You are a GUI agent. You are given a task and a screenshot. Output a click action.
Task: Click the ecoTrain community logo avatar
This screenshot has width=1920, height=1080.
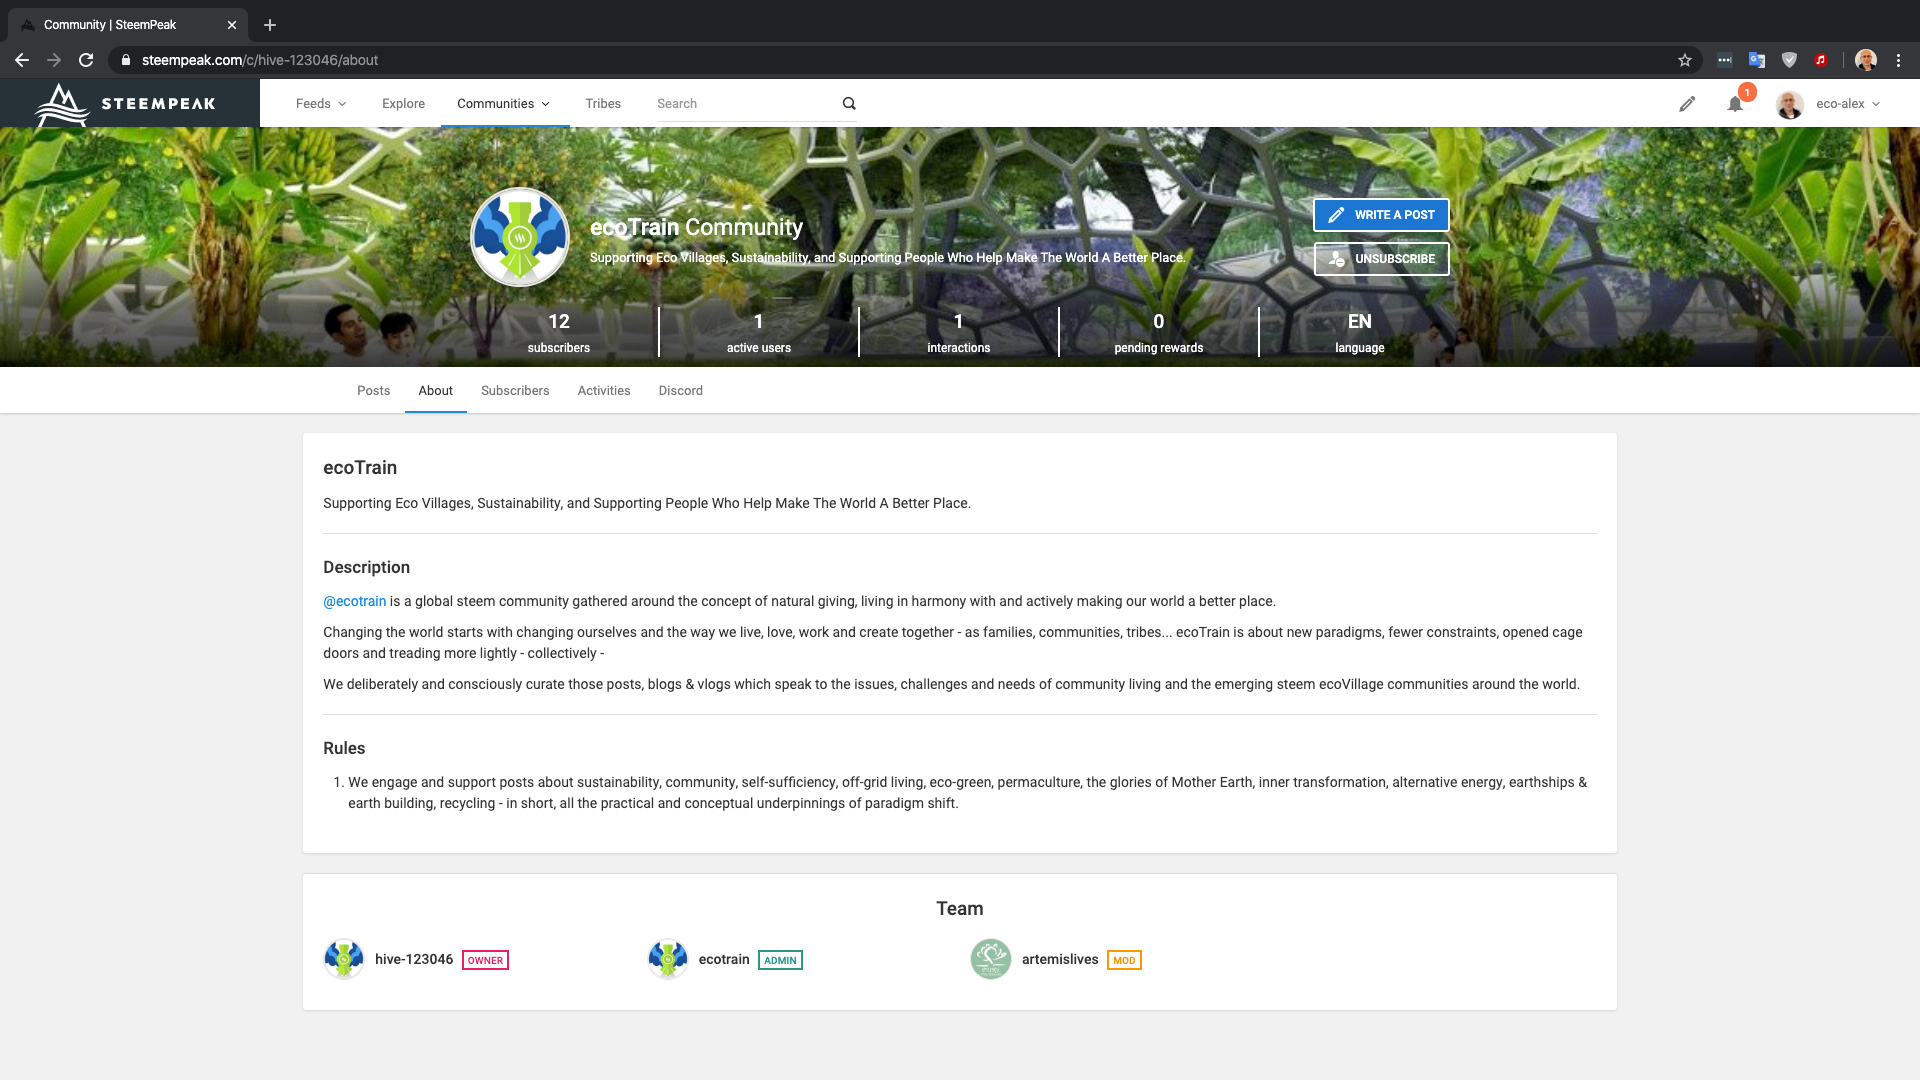pos(520,237)
